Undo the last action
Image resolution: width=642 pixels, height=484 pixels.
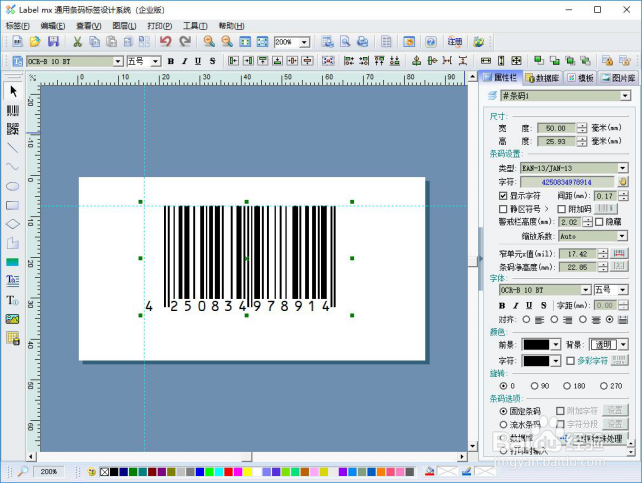pyautogui.click(x=166, y=41)
